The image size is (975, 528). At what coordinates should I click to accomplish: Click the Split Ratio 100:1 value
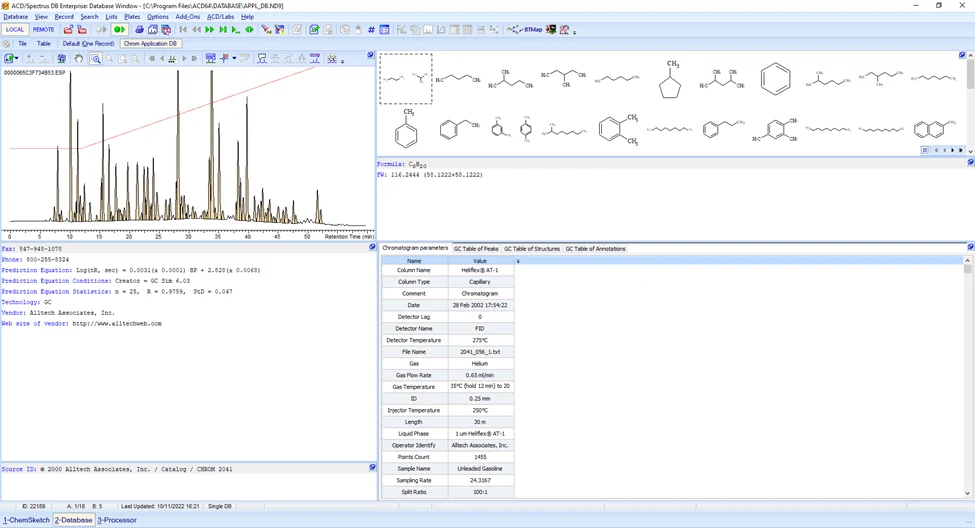[480, 492]
